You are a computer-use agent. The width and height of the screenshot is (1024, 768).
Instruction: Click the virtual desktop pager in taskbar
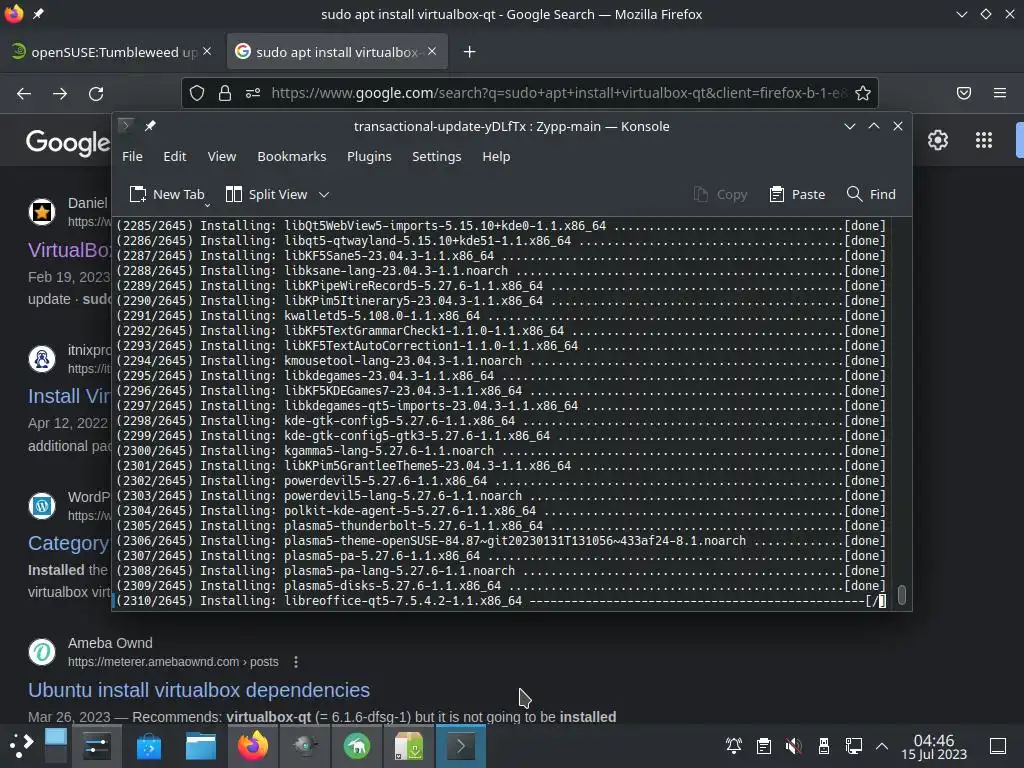click(56, 746)
